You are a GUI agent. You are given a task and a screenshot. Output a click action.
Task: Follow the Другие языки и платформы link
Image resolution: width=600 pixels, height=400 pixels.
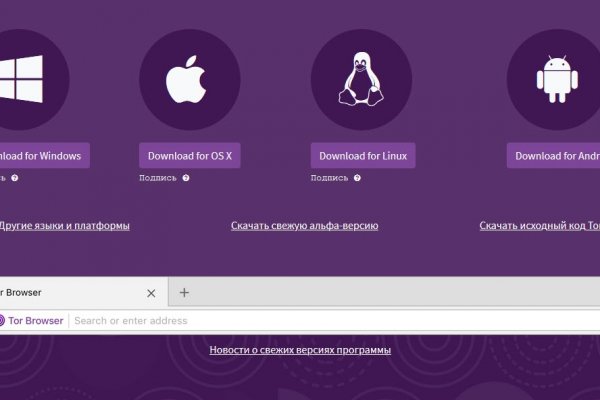pos(63,226)
